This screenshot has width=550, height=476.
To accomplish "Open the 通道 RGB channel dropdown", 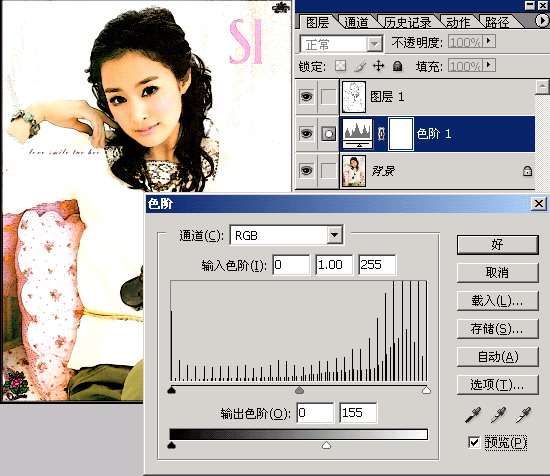I will click(x=335, y=235).
